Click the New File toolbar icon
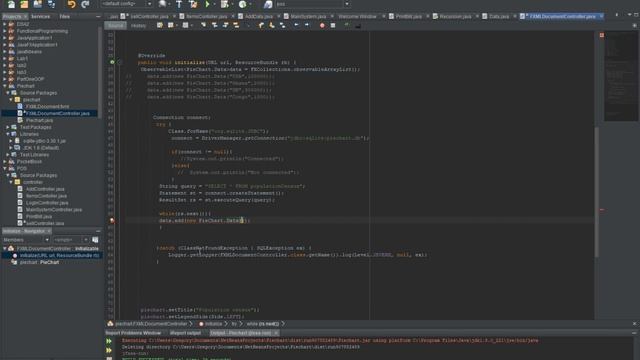The height and width of the screenshot is (360, 640). [x=11, y=4]
